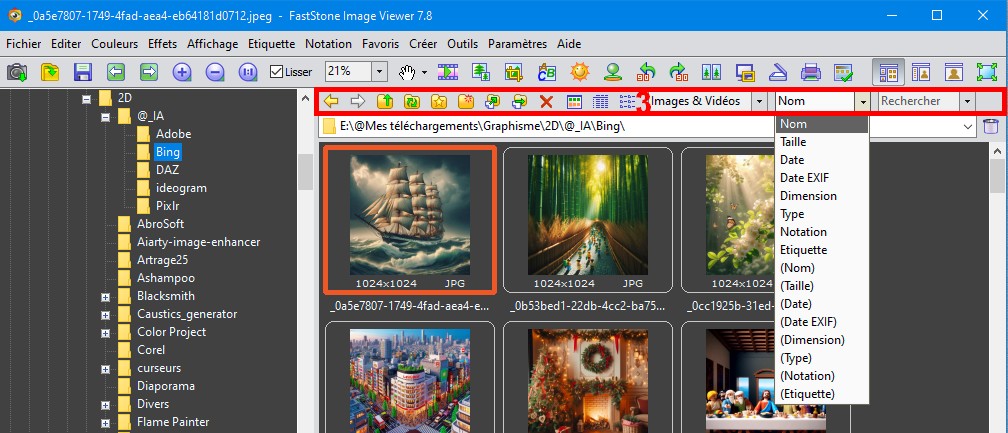Expand the folder path history chevron
Image resolution: width=1008 pixels, height=433 pixels.
(x=968, y=126)
